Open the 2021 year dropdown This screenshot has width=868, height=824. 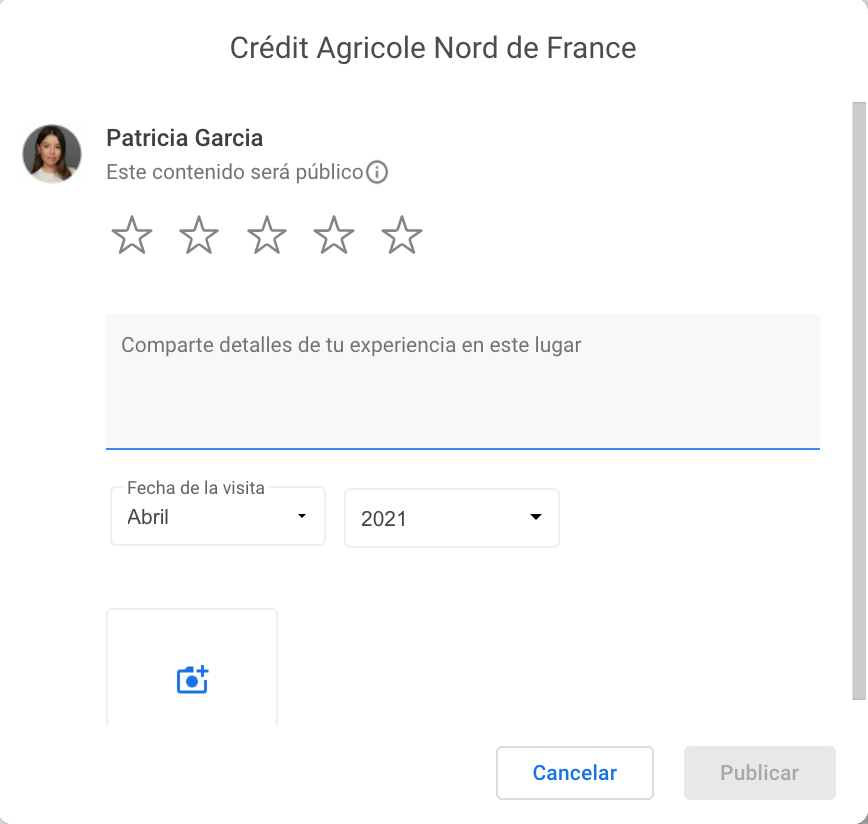pos(452,518)
